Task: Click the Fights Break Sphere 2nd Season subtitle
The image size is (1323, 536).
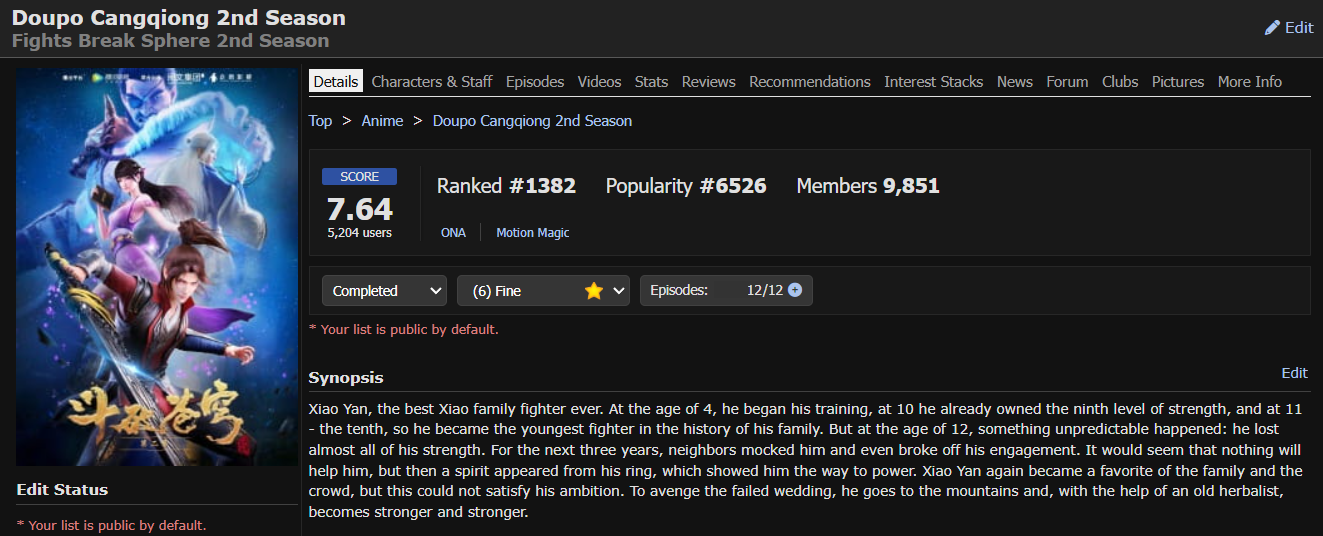Action: tap(170, 41)
